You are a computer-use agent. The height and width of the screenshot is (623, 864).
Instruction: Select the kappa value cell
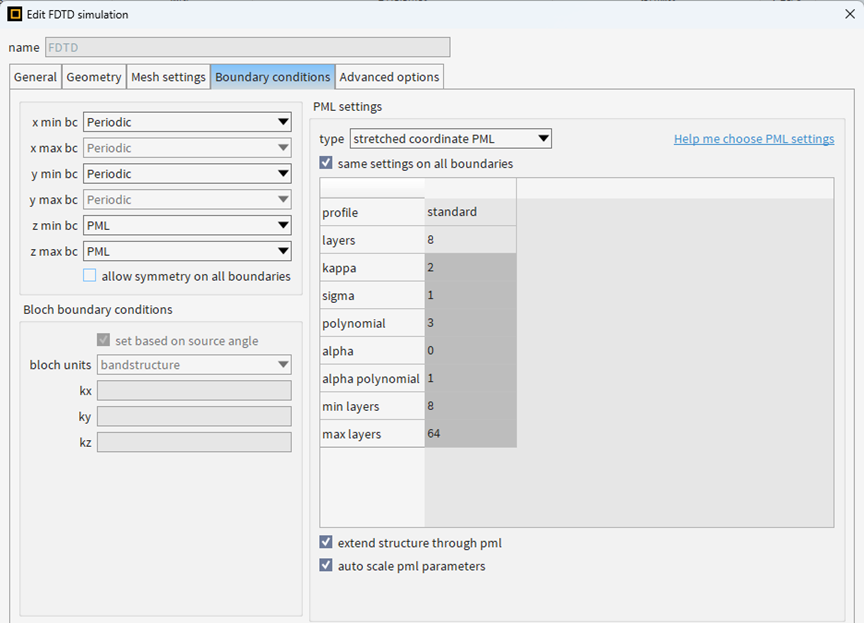(x=471, y=268)
